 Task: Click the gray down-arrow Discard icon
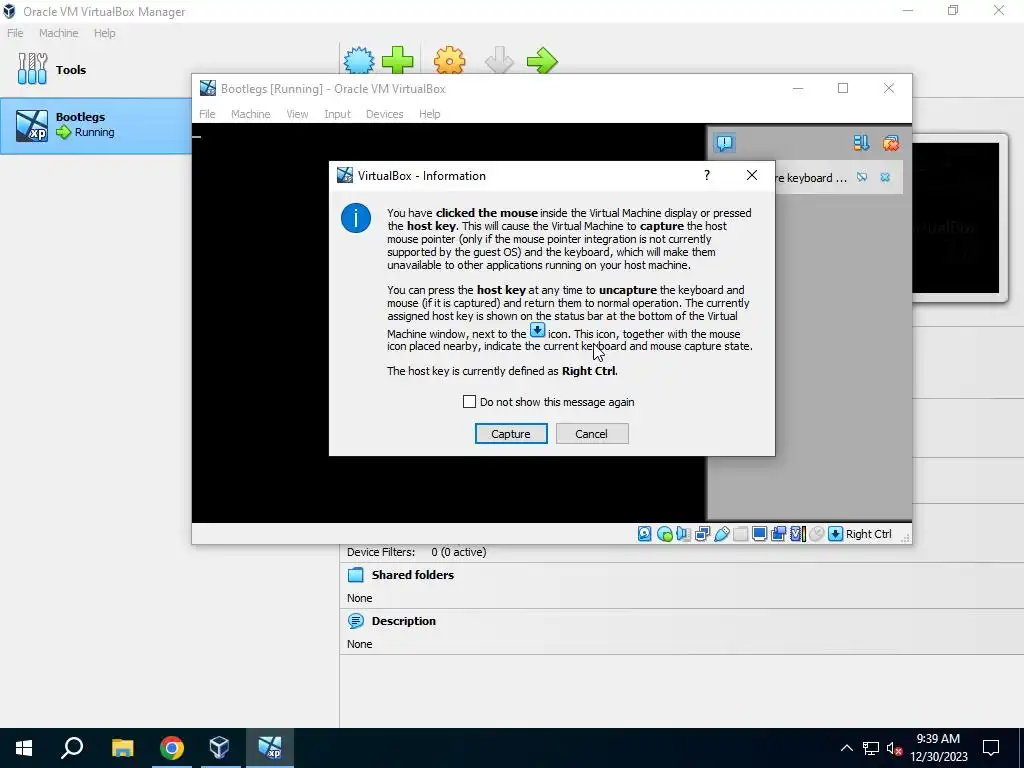click(499, 61)
